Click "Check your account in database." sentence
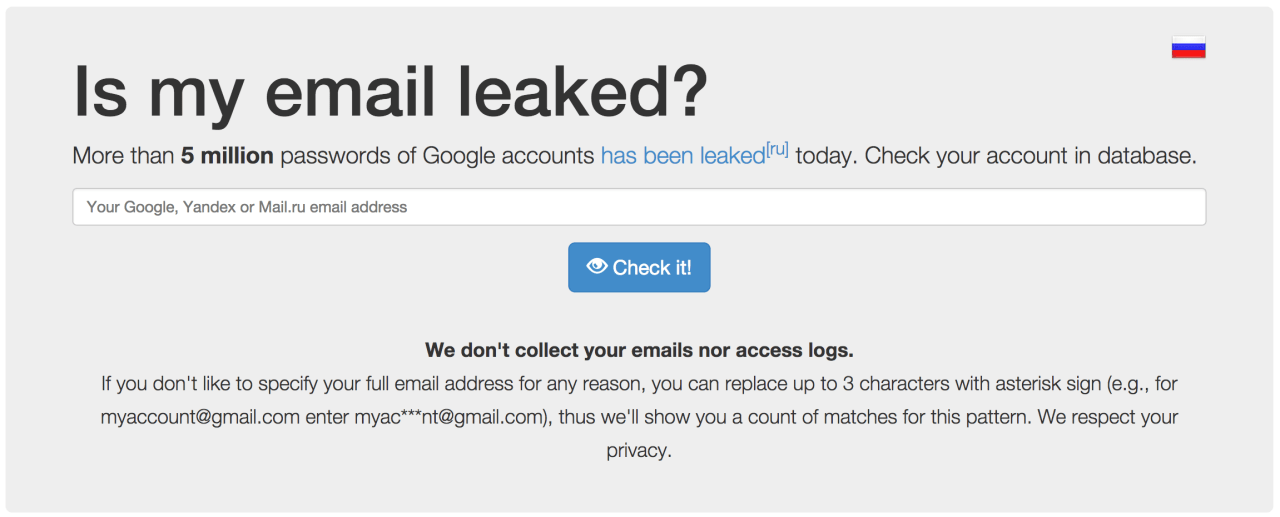1280x517 pixels. point(1031,156)
